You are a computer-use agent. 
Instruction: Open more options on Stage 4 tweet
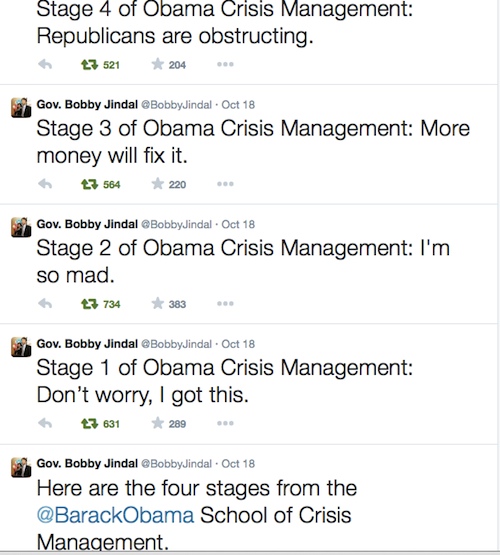(x=225, y=64)
